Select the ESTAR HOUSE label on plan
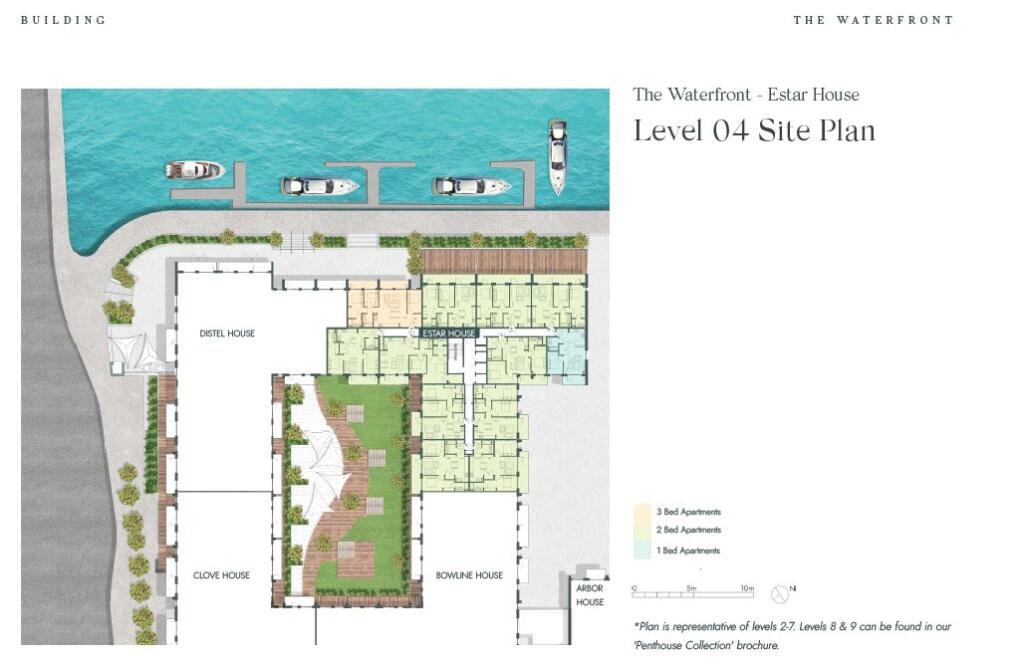1024x664 pixels. coord(448,333)
